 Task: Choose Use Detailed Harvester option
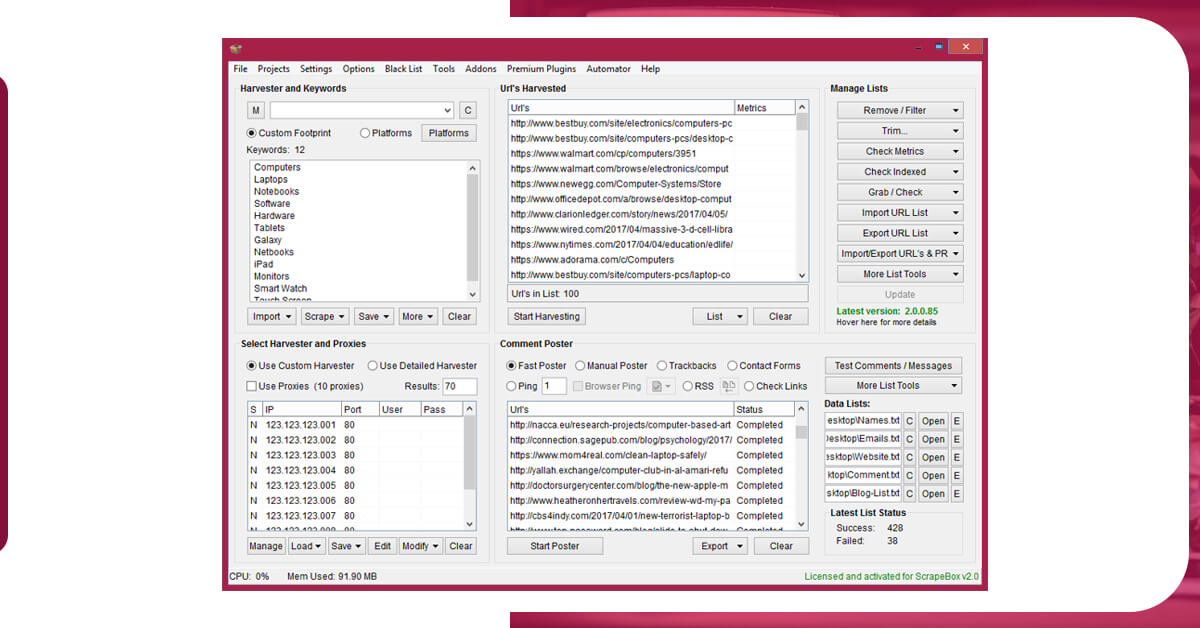coord(373,366)
